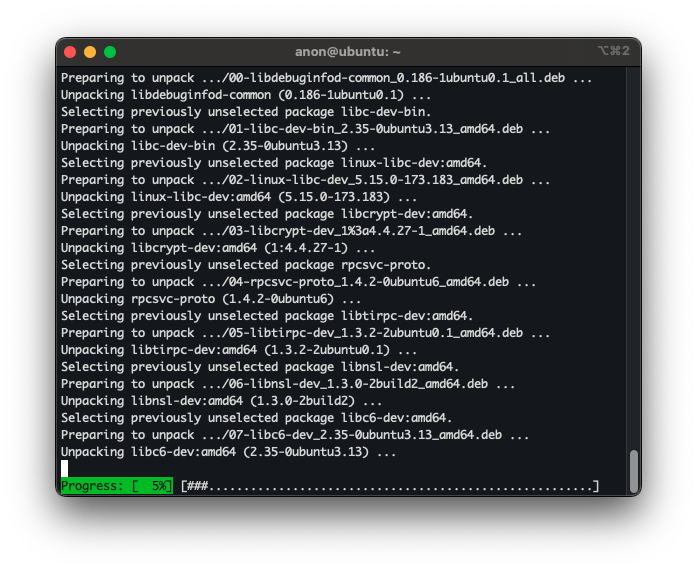Click the green "Progress: [ 5%]" label
This screenshot has height=570, width=697.
[x=116, y=486]
